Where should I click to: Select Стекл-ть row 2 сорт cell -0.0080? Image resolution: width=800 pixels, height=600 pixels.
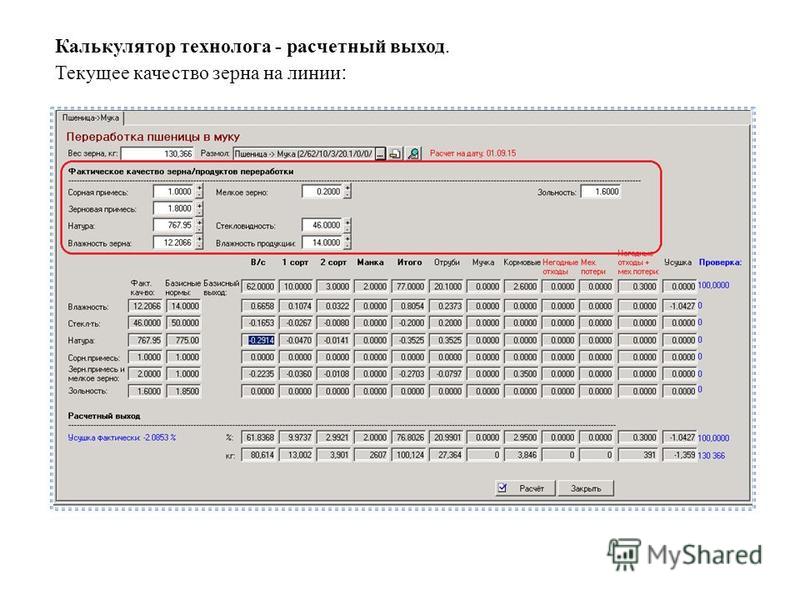335,323
